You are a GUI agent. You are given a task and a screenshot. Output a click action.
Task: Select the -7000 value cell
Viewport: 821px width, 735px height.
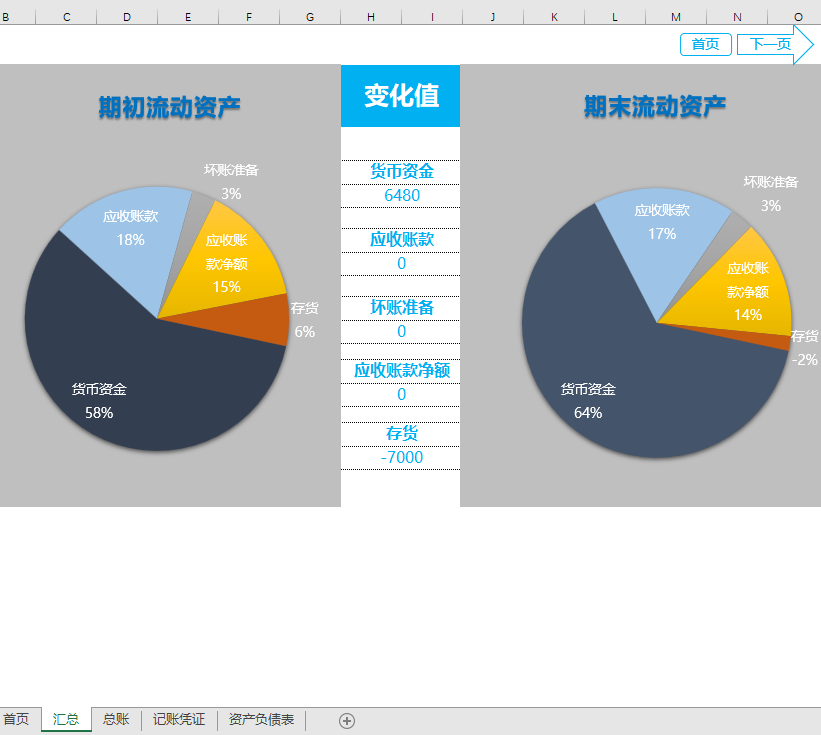(x=401, y=458)
